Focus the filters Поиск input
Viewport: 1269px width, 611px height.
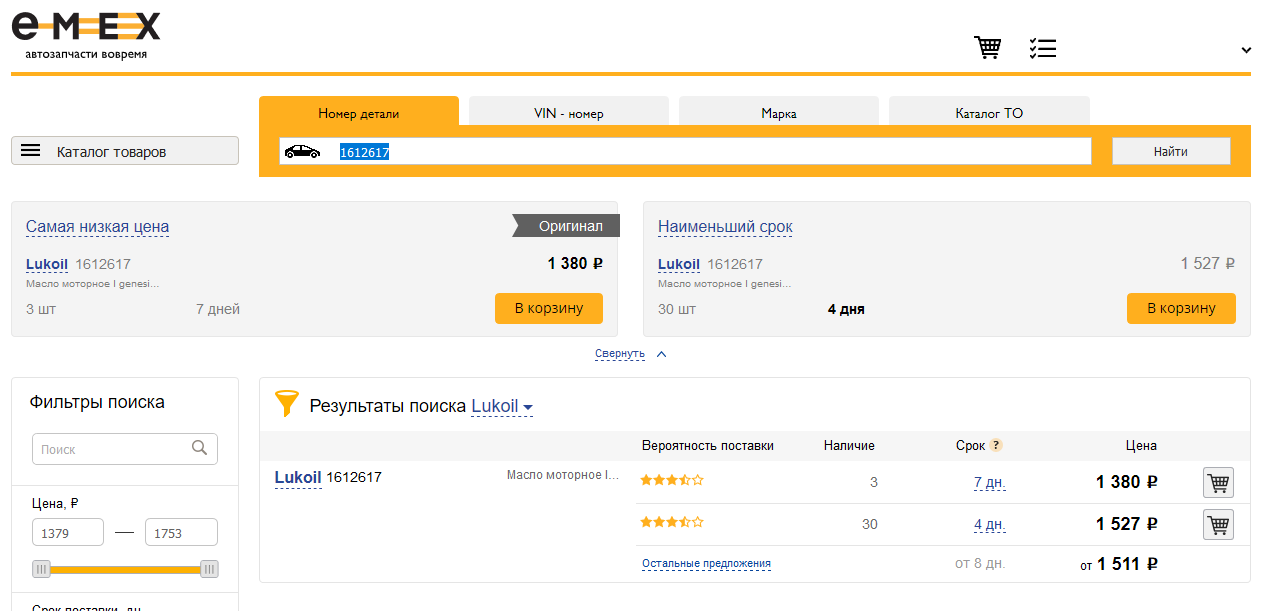125,449
